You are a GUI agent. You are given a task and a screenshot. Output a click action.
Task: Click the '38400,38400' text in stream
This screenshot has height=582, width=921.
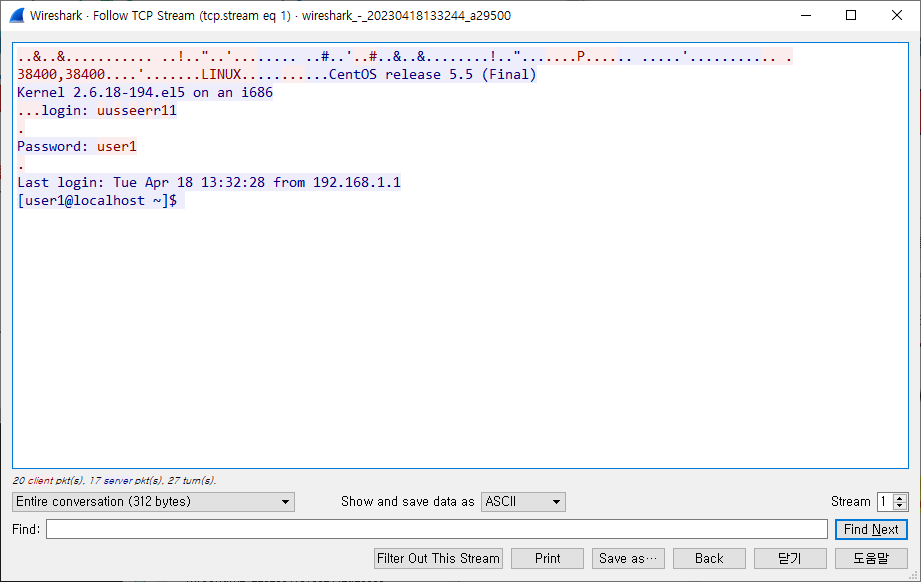pyautogui.click(x=61, y=75)
